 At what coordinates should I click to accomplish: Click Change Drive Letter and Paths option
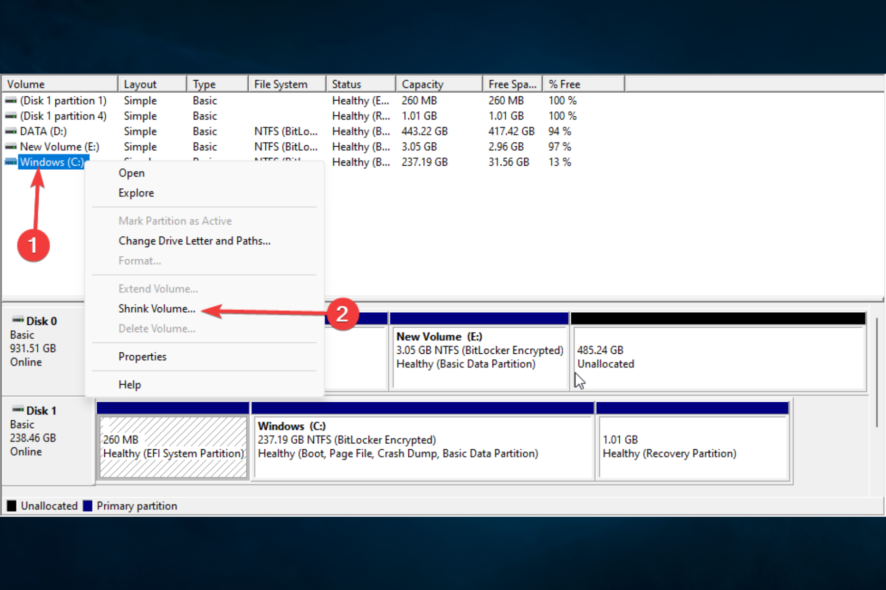[x=194, y=240]
